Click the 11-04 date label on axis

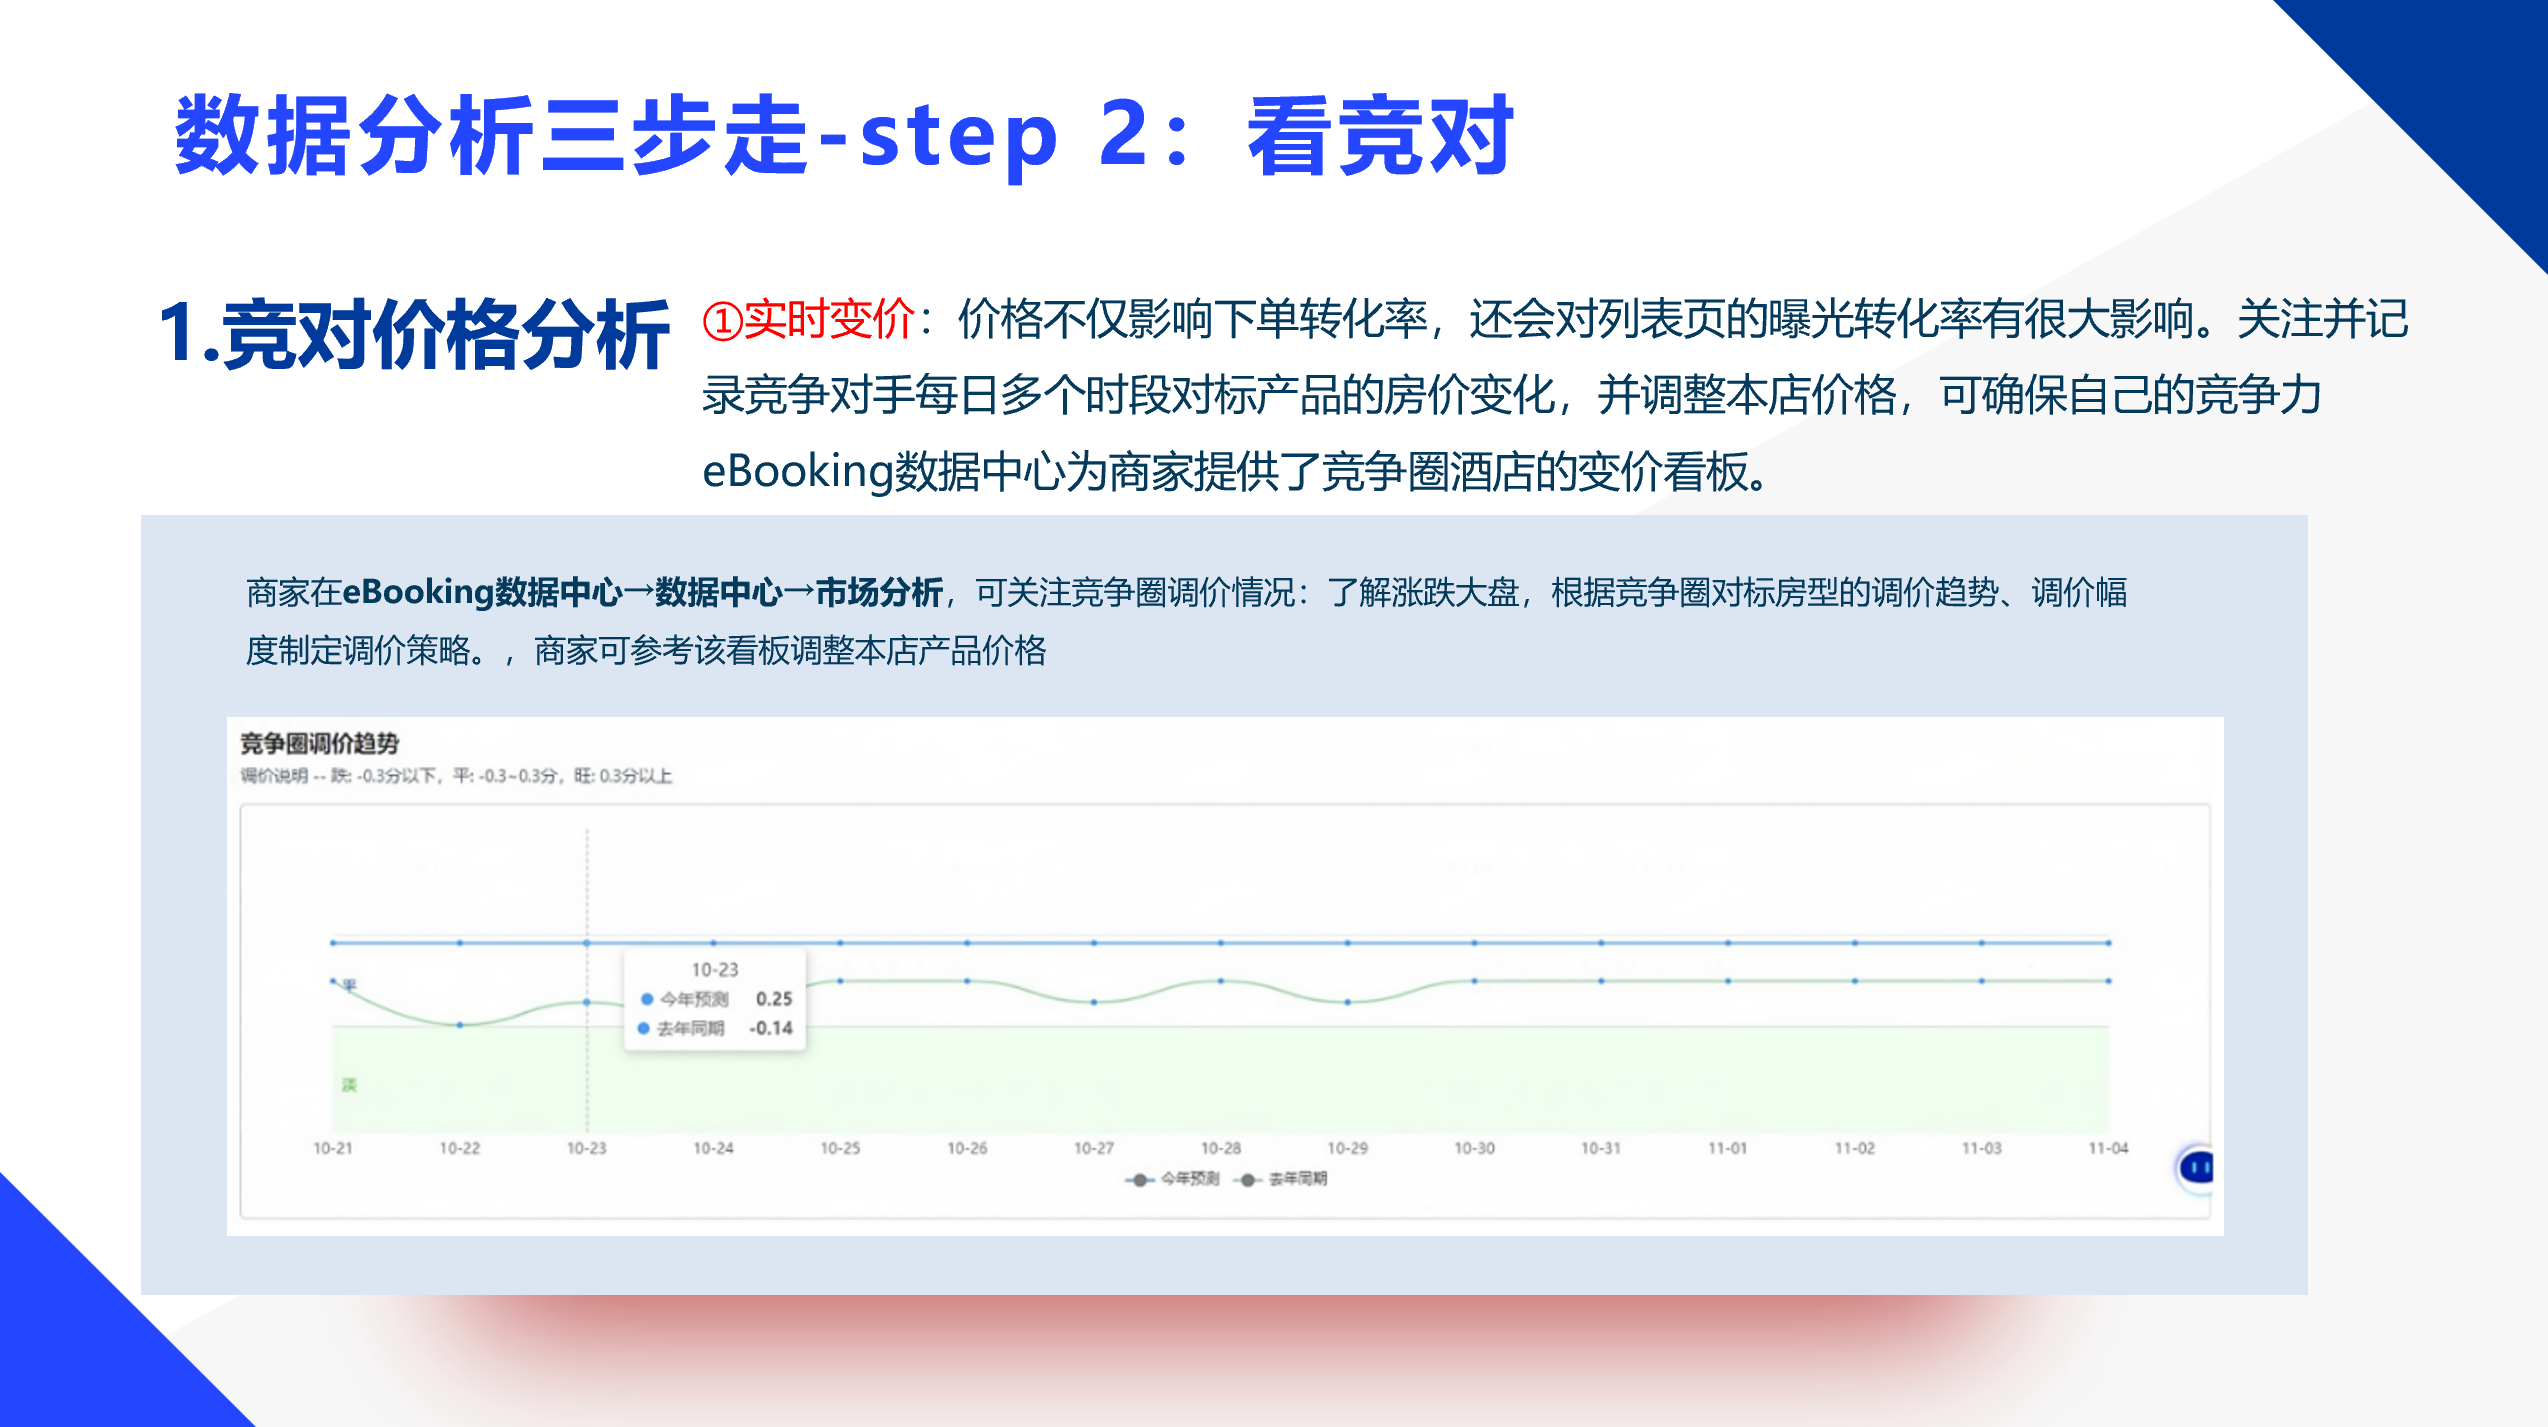2107,1148
